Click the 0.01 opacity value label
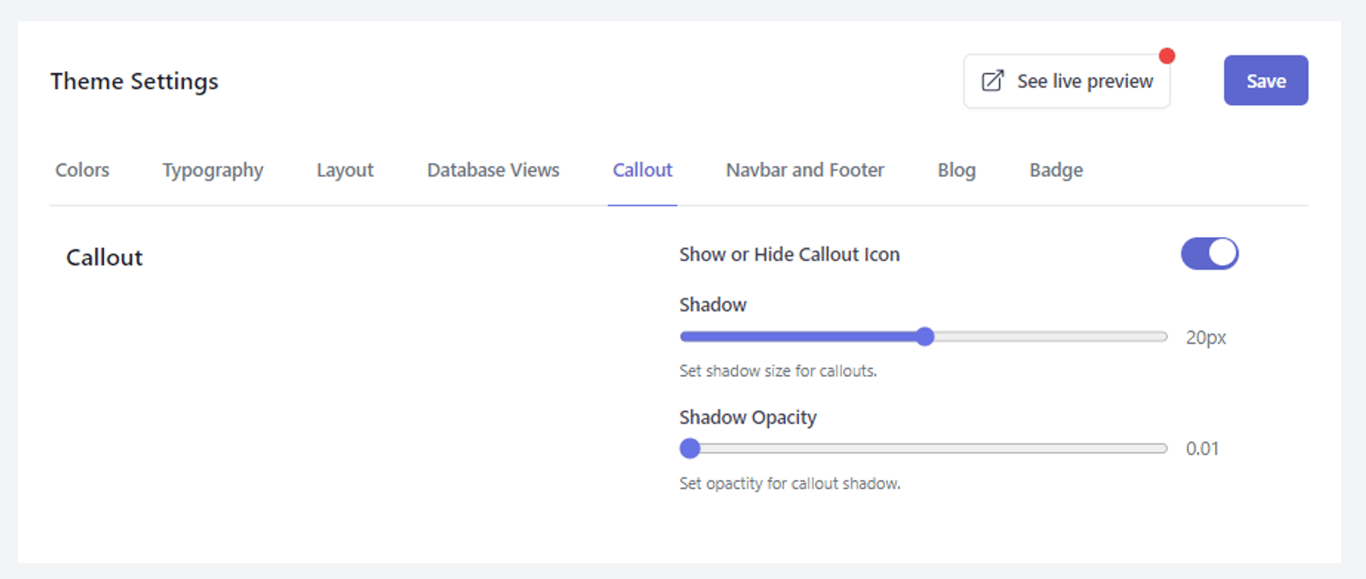This screenshot has width=1366, height=579. 1203,448
